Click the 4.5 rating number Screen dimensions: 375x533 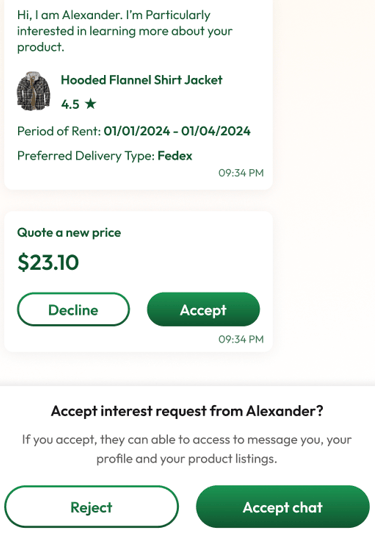point(70,104)
